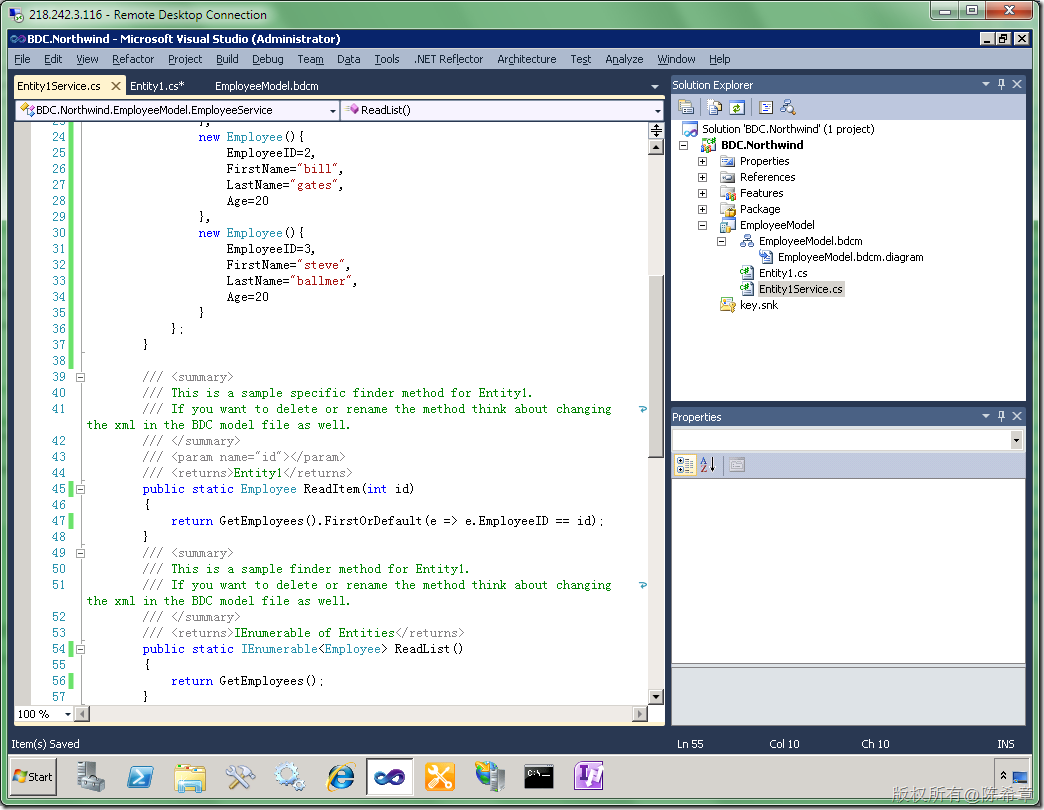Collapse the BDC.Northwind project node

(683, 145)
